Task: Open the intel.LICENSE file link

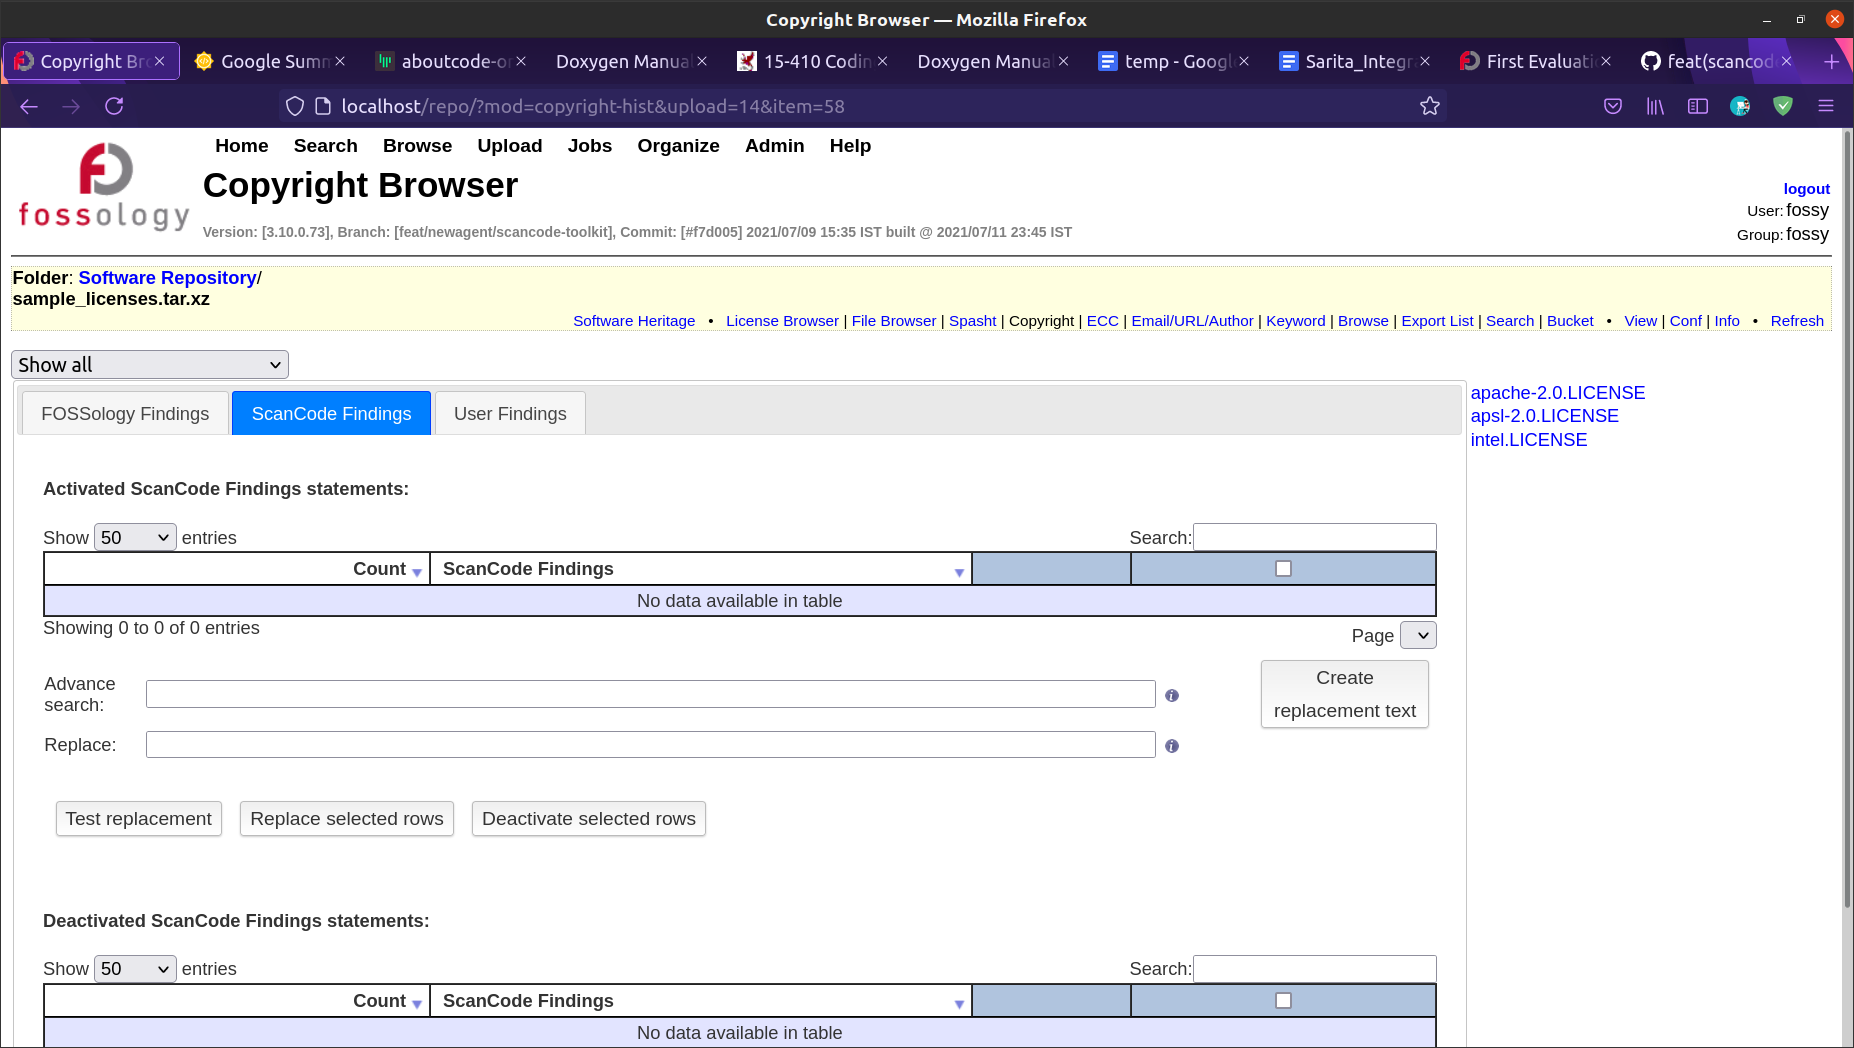Action: 1529,440
